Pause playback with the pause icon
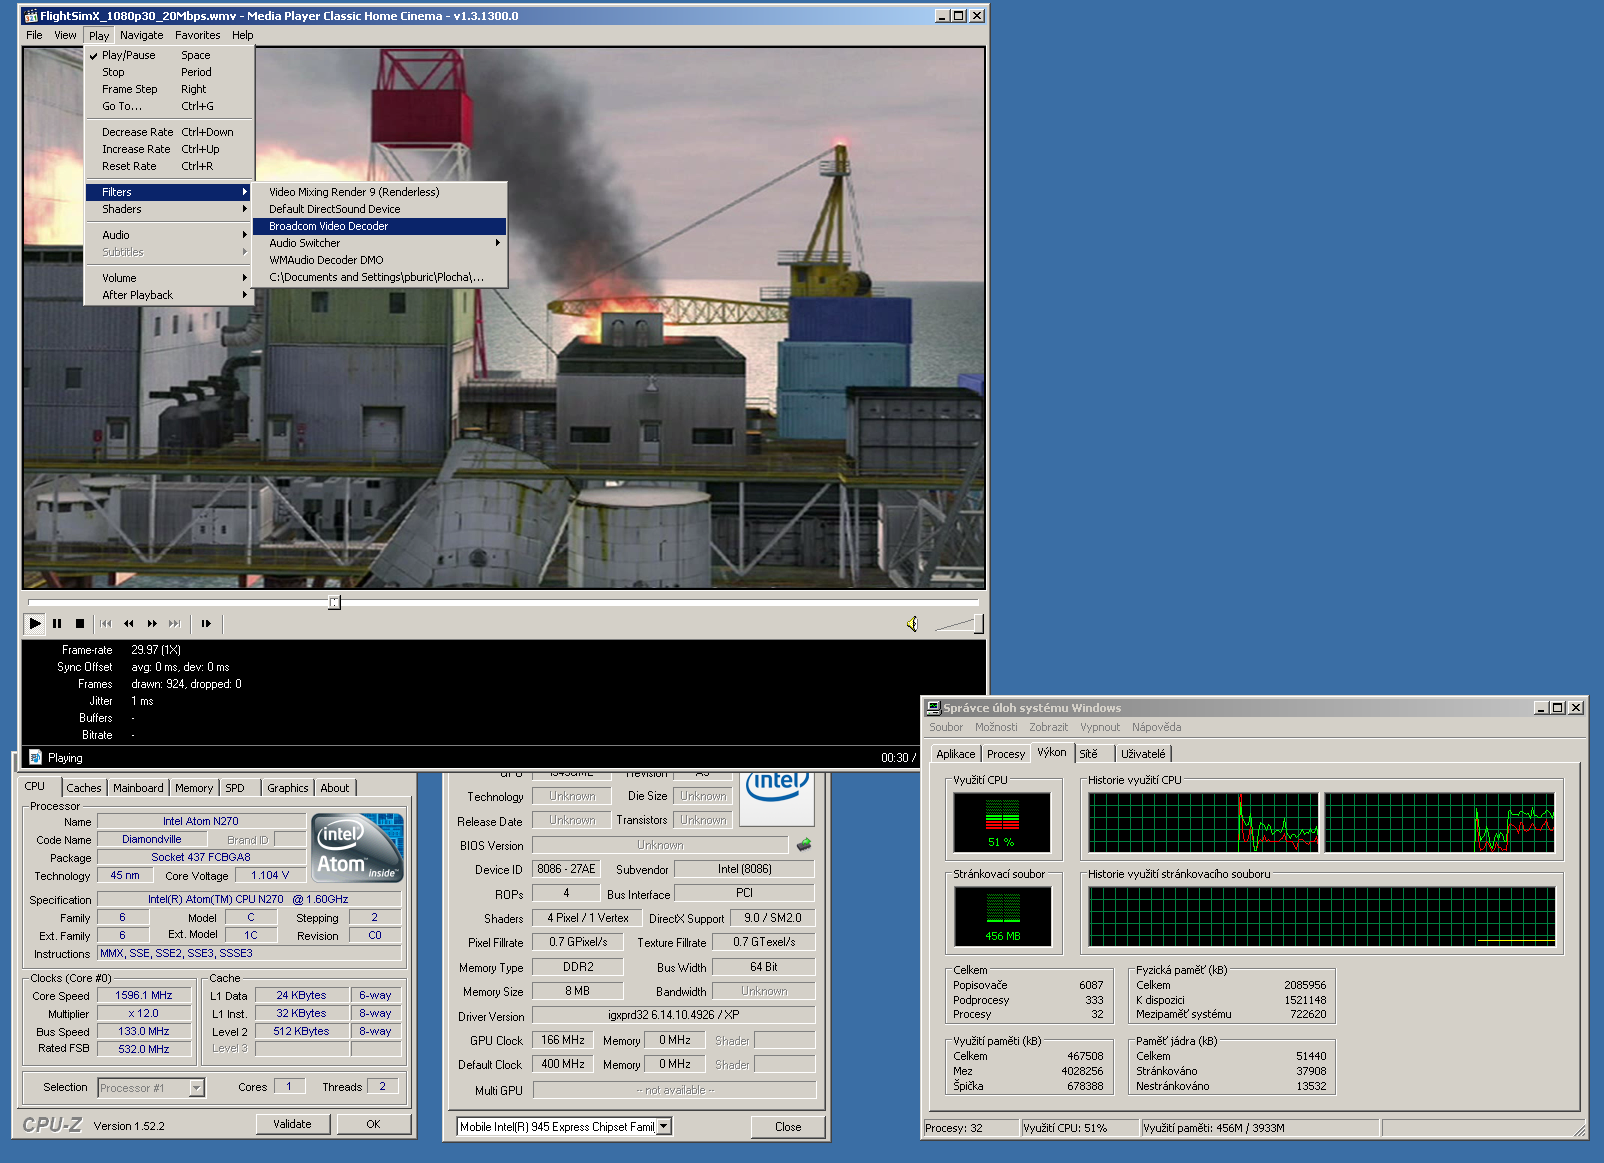 tap(57, 623)
